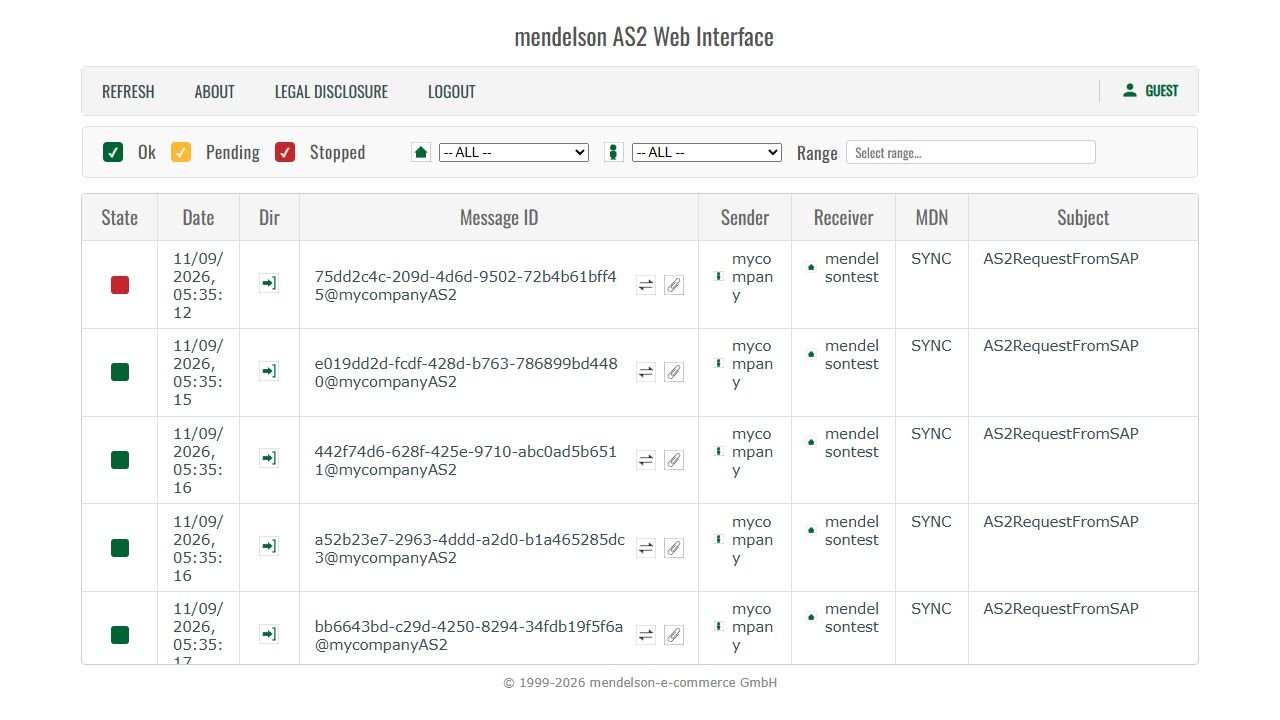Open the local station ALL dropdown
Image resolution: width=1280 pixels, height=720 pixels.
click(x=514, y=152)
